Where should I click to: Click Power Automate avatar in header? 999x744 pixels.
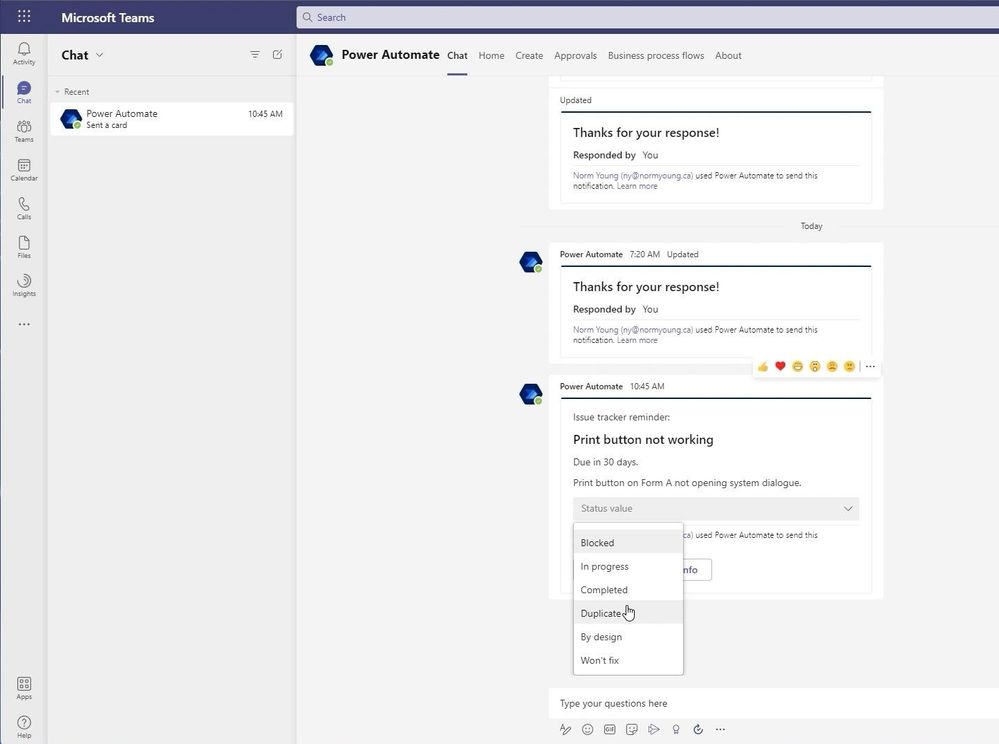pyautogui.click(x=322, y=55)
